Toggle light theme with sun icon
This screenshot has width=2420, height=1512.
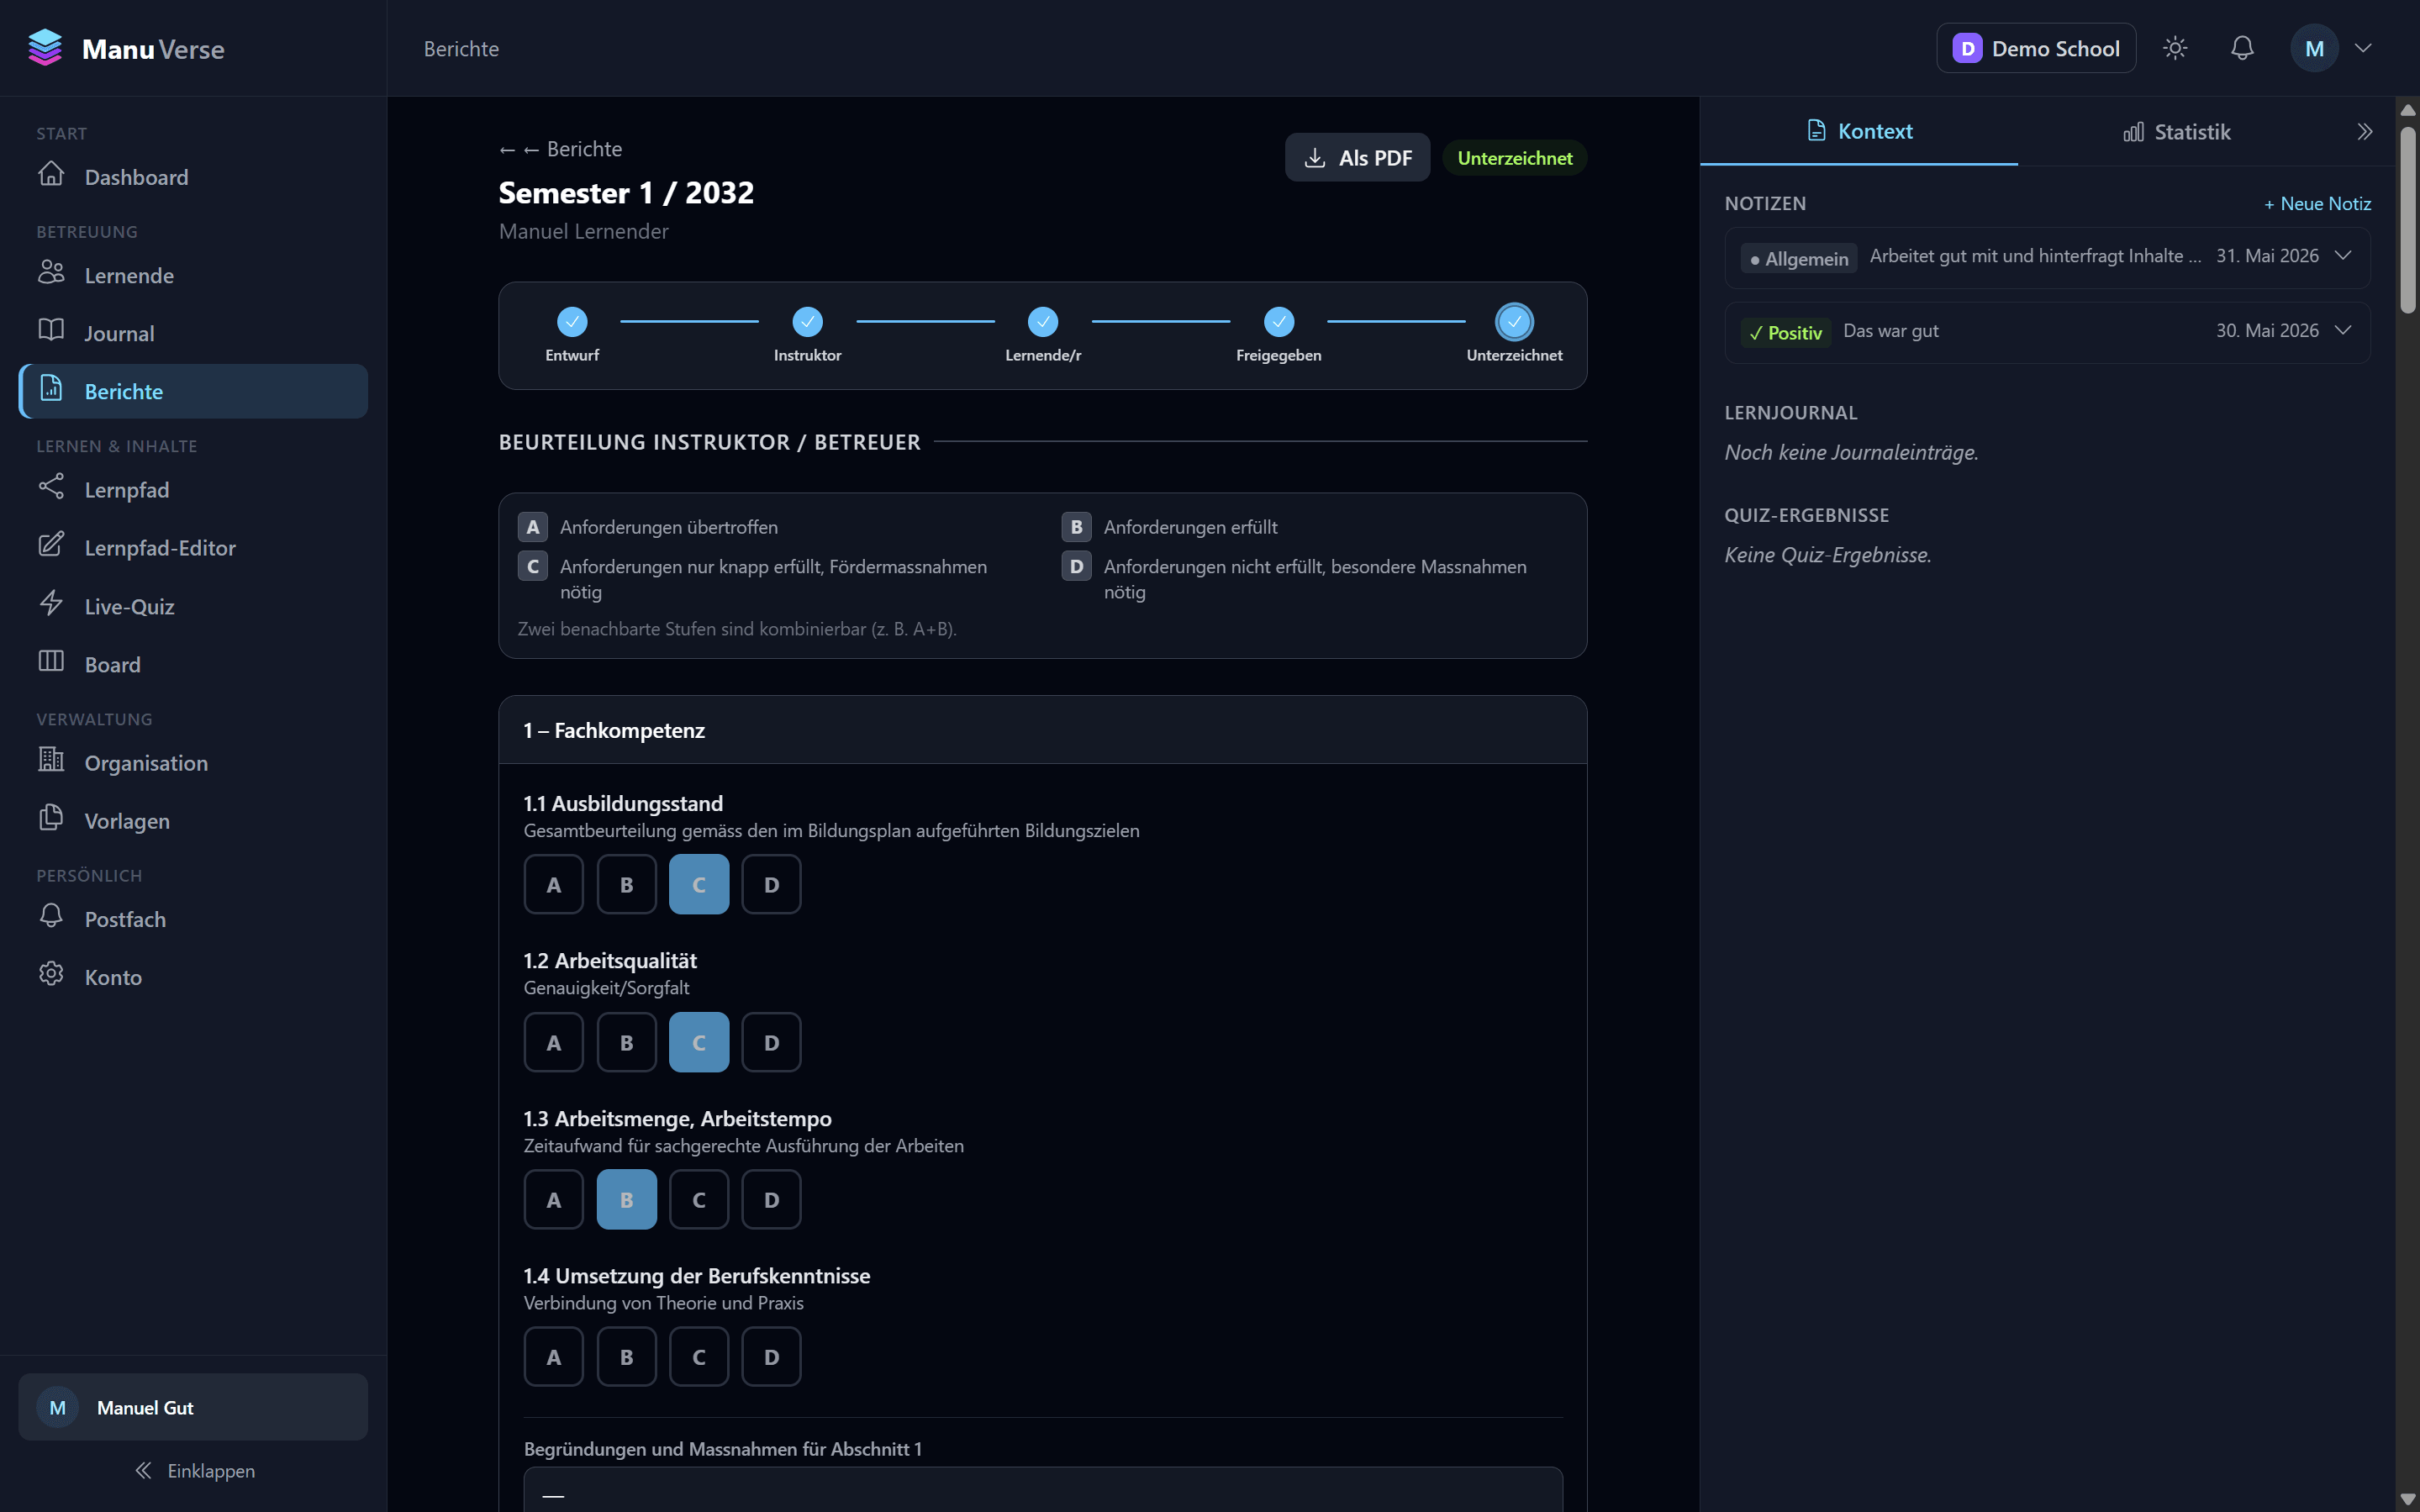(x=2175, y=48)
